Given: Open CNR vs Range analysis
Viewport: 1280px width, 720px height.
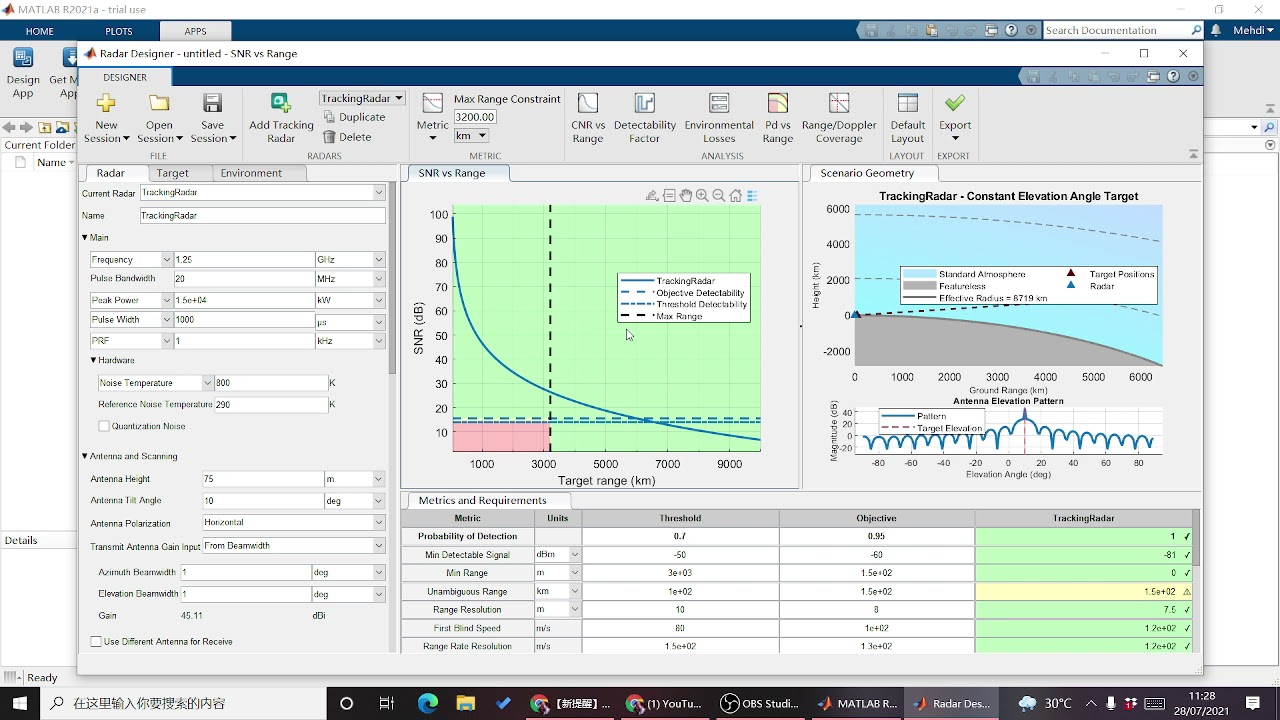Looking at the screenshot, I should pyautogui.click(x=588, y=118).
